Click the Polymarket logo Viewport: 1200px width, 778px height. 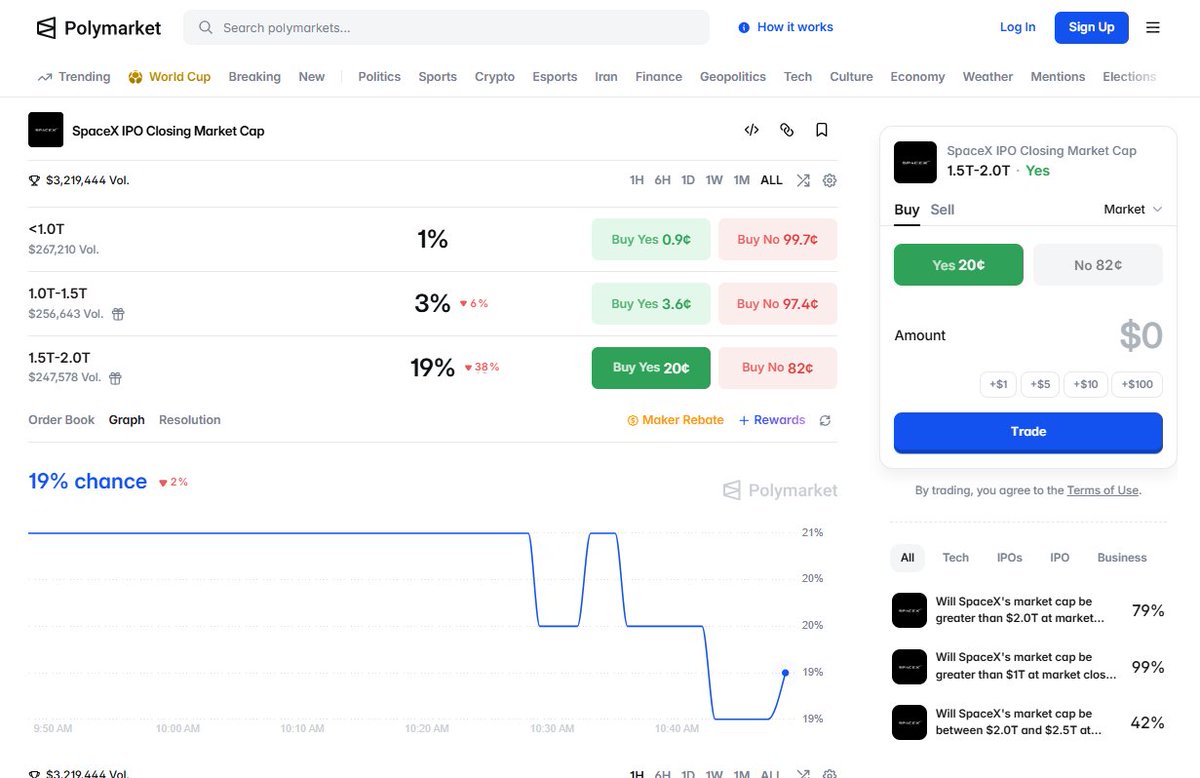tap(98, 28)
